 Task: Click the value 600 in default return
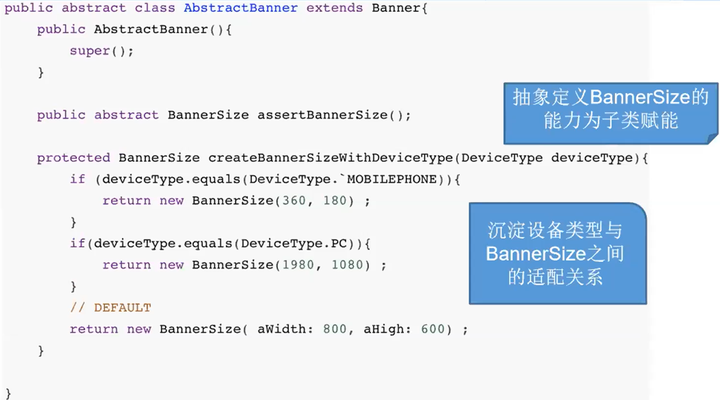pos(433,329)
